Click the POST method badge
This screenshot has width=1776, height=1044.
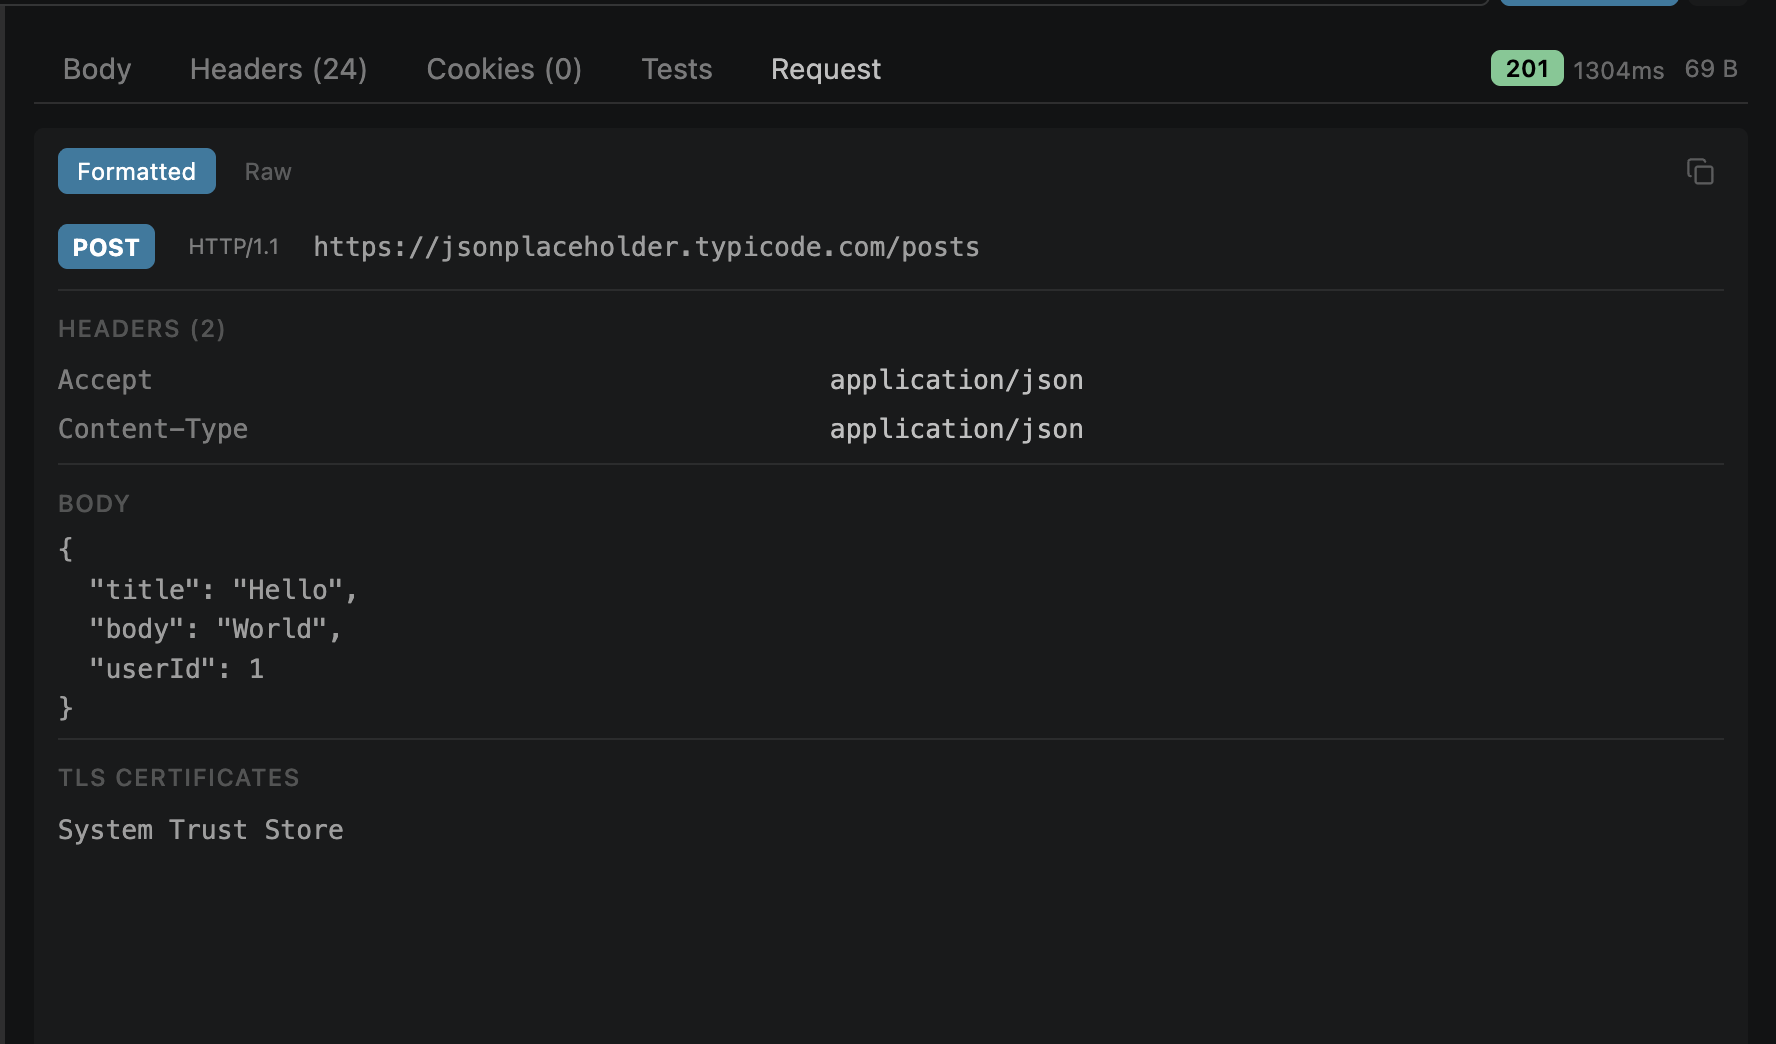click(106, 247)
